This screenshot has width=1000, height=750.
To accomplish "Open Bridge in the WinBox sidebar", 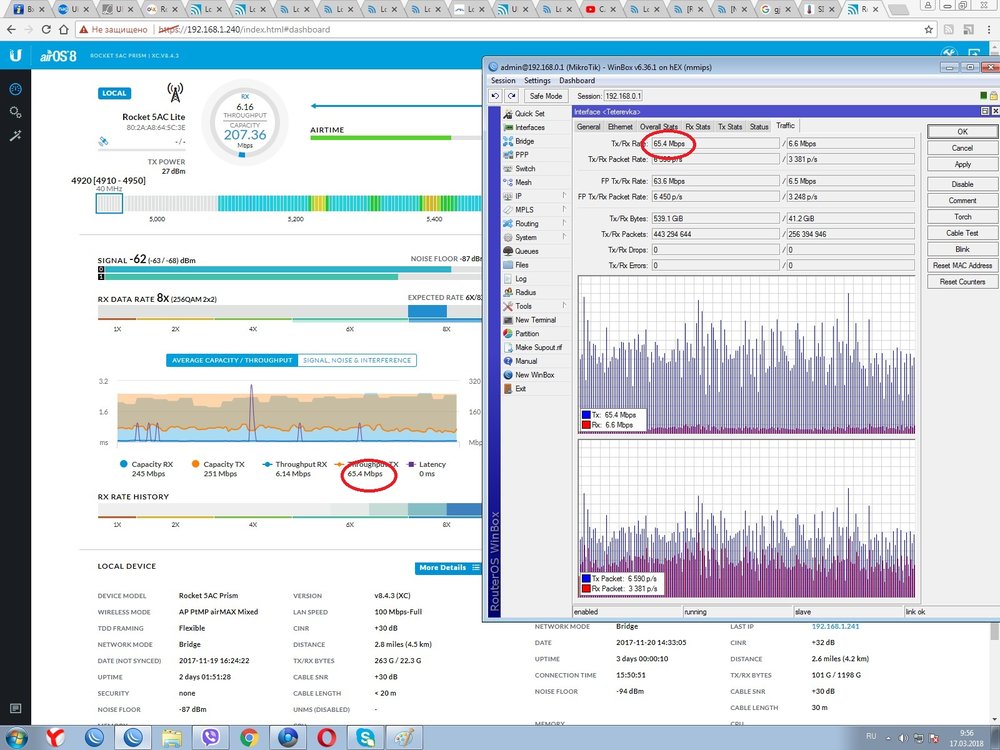I will pyautogui.click(x=524, y=142).
